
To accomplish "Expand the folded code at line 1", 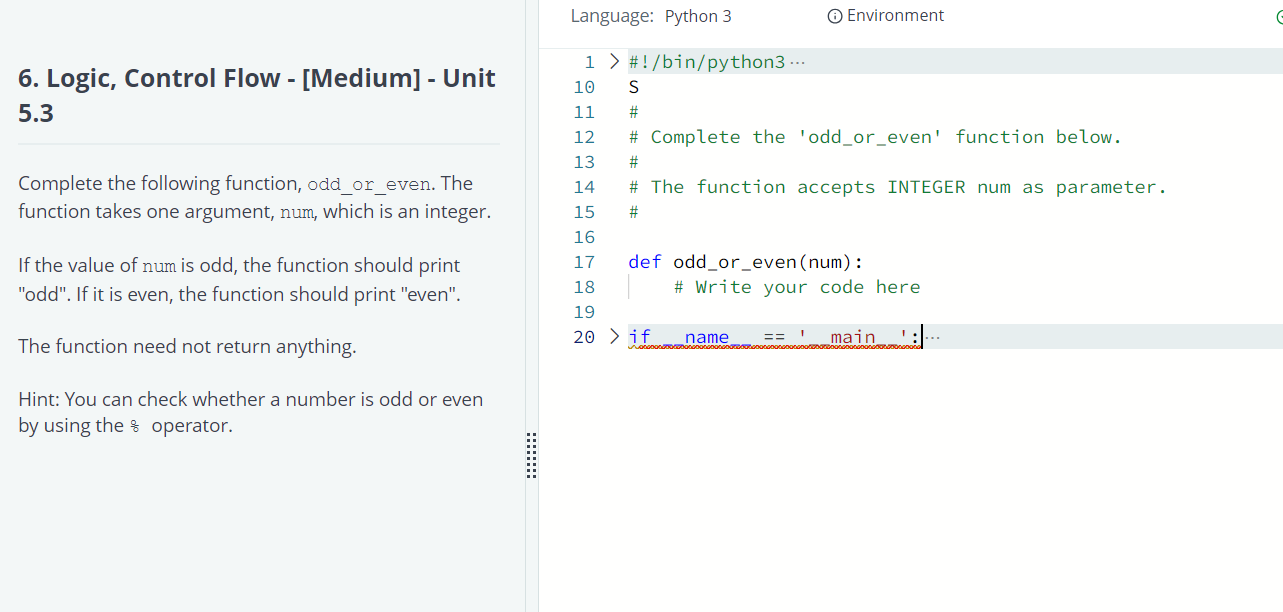I will tap(614, 62).
